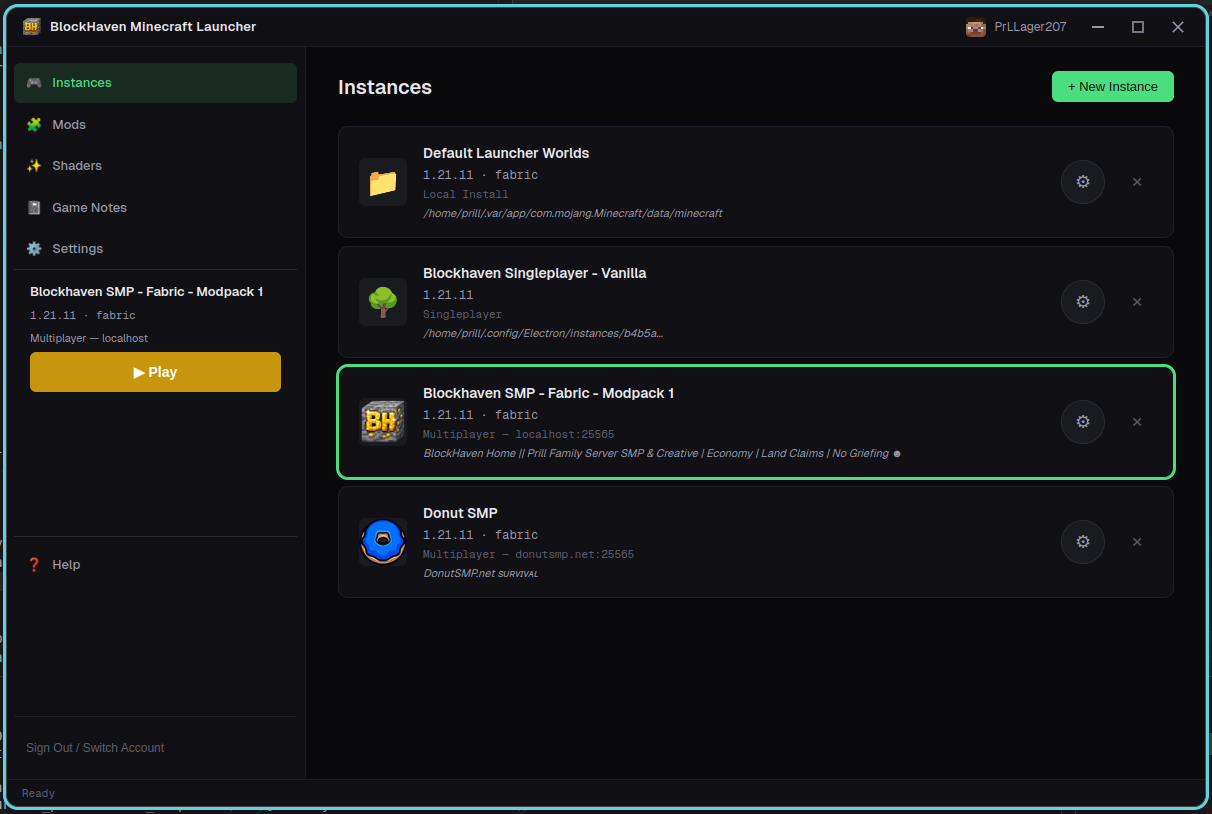
Task: Click the Local Install label
Action: 466,195
